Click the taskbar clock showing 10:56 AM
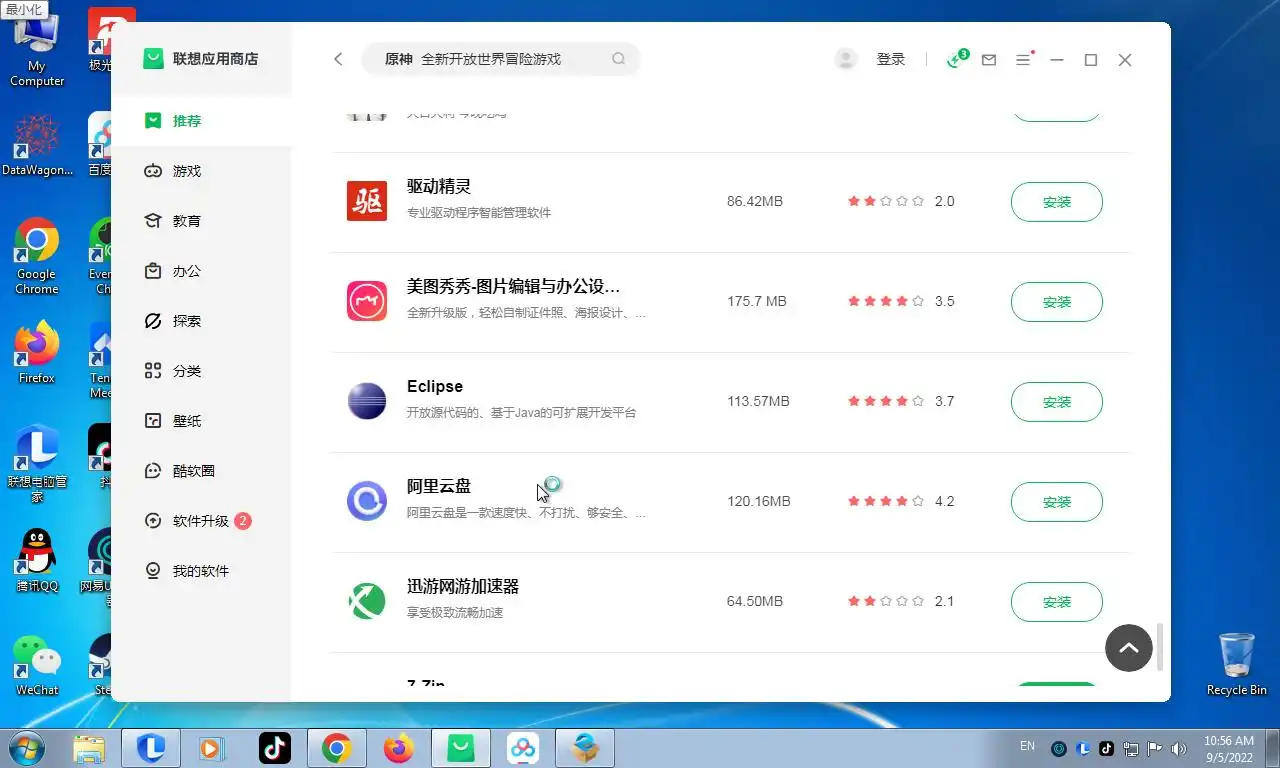This screenshot has height=768, width=1280. click(1229, 748)
